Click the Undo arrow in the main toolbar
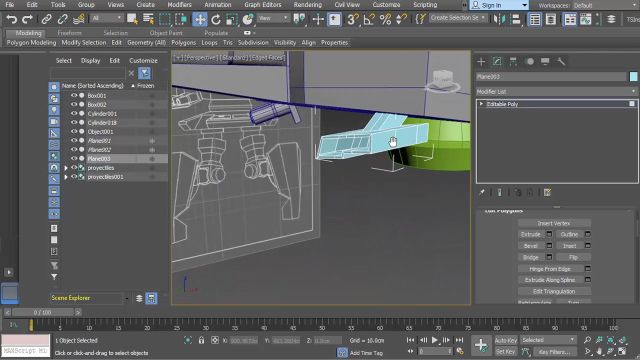This screenshot has width=640, height=360. (12, 19)
